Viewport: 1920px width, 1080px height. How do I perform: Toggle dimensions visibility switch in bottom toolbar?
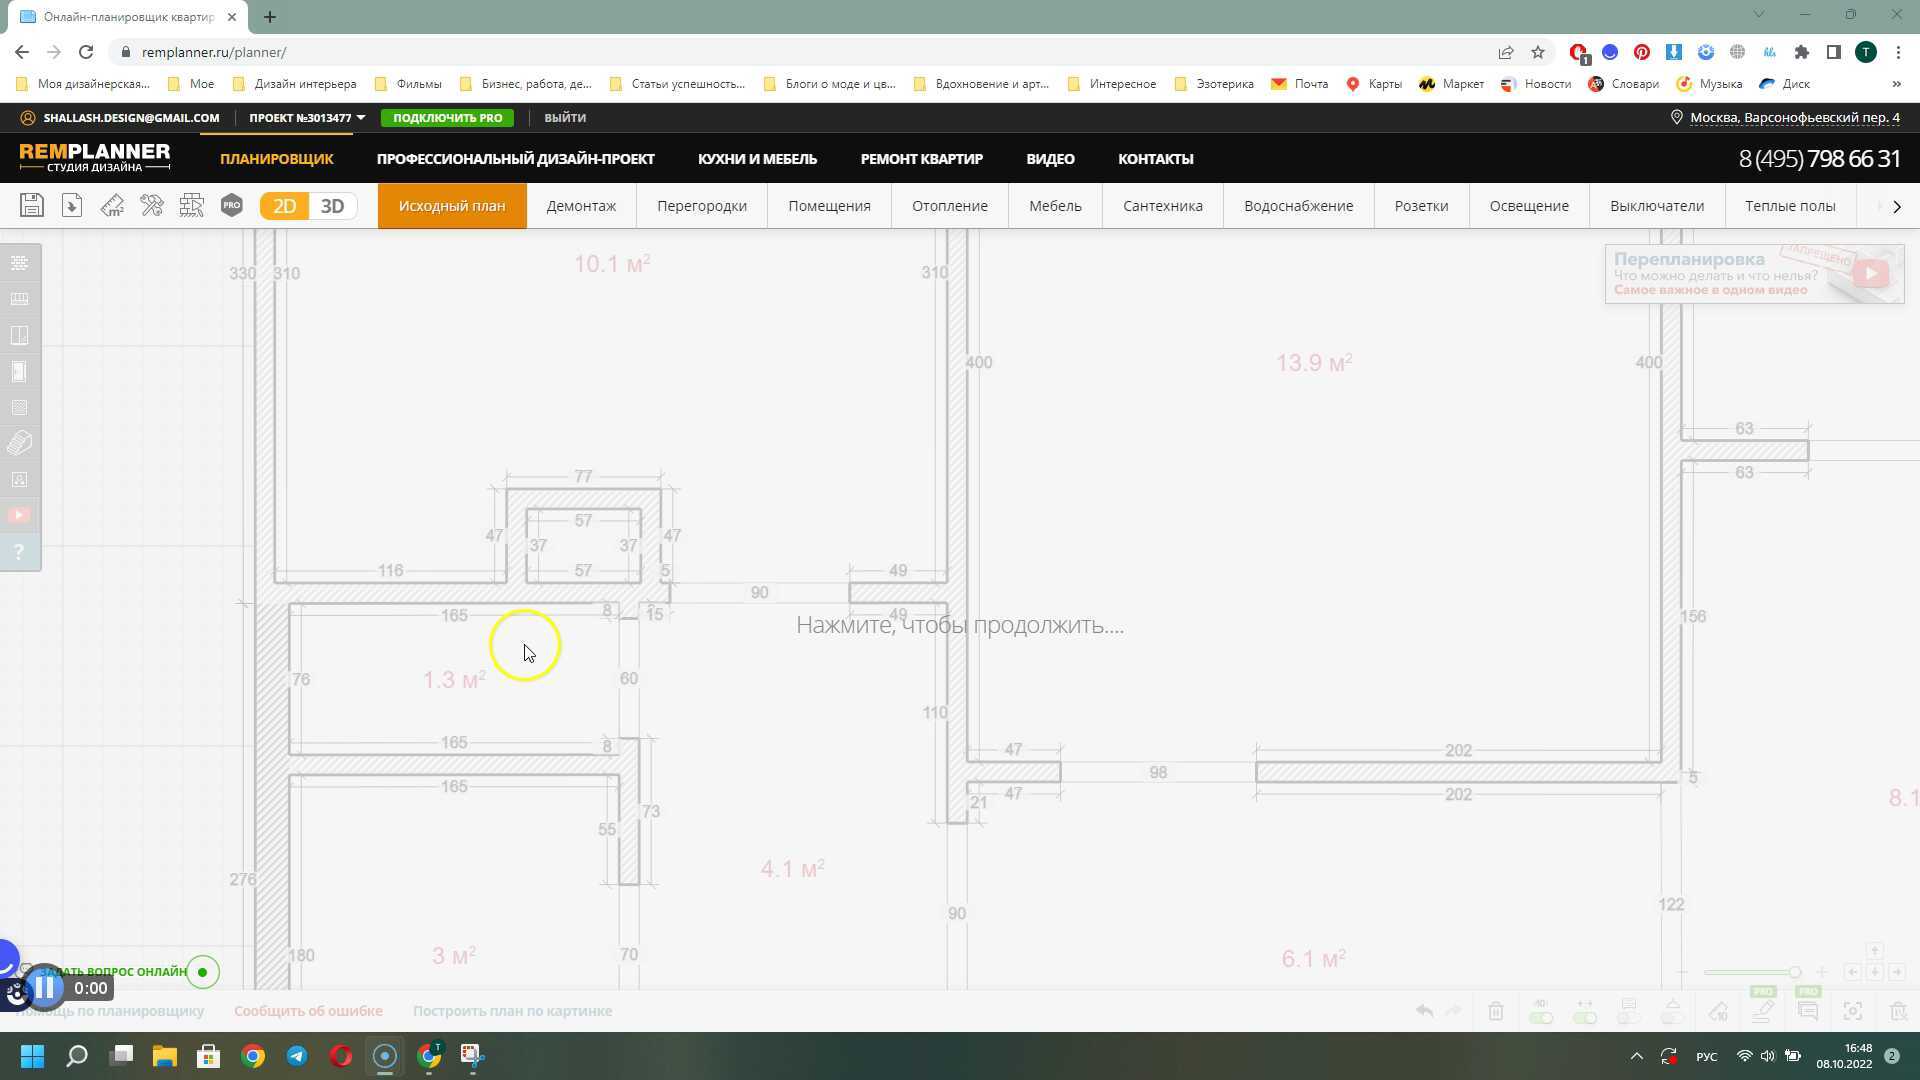tap(1541, 1018)
